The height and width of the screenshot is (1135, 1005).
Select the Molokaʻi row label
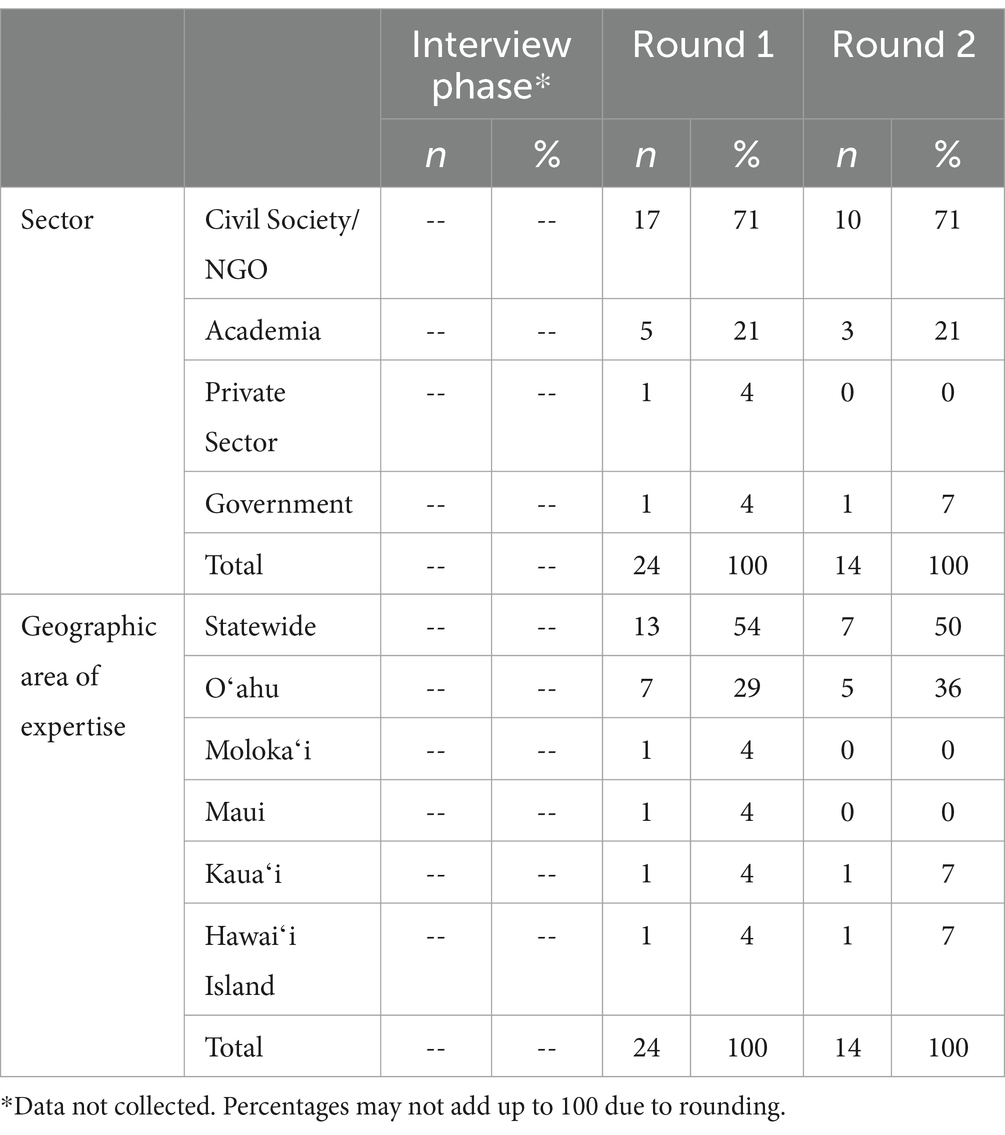258,750
